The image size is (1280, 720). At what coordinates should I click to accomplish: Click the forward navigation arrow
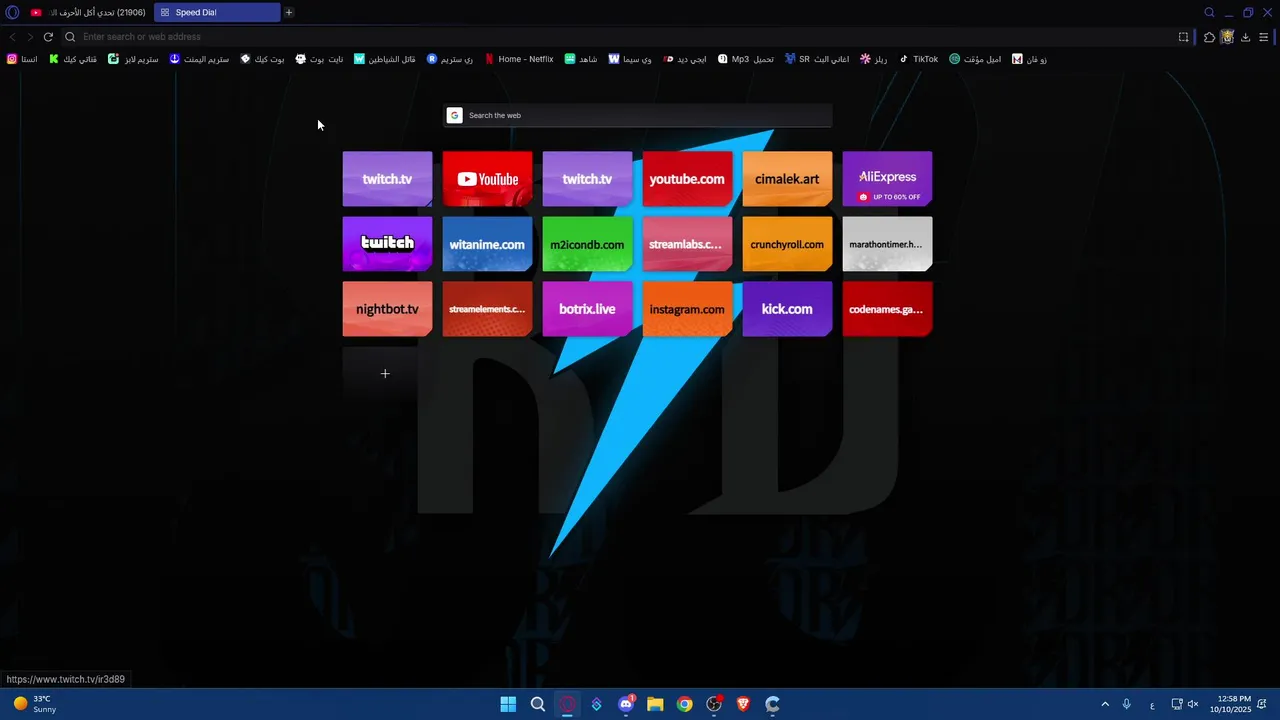[x=30, y=37]
